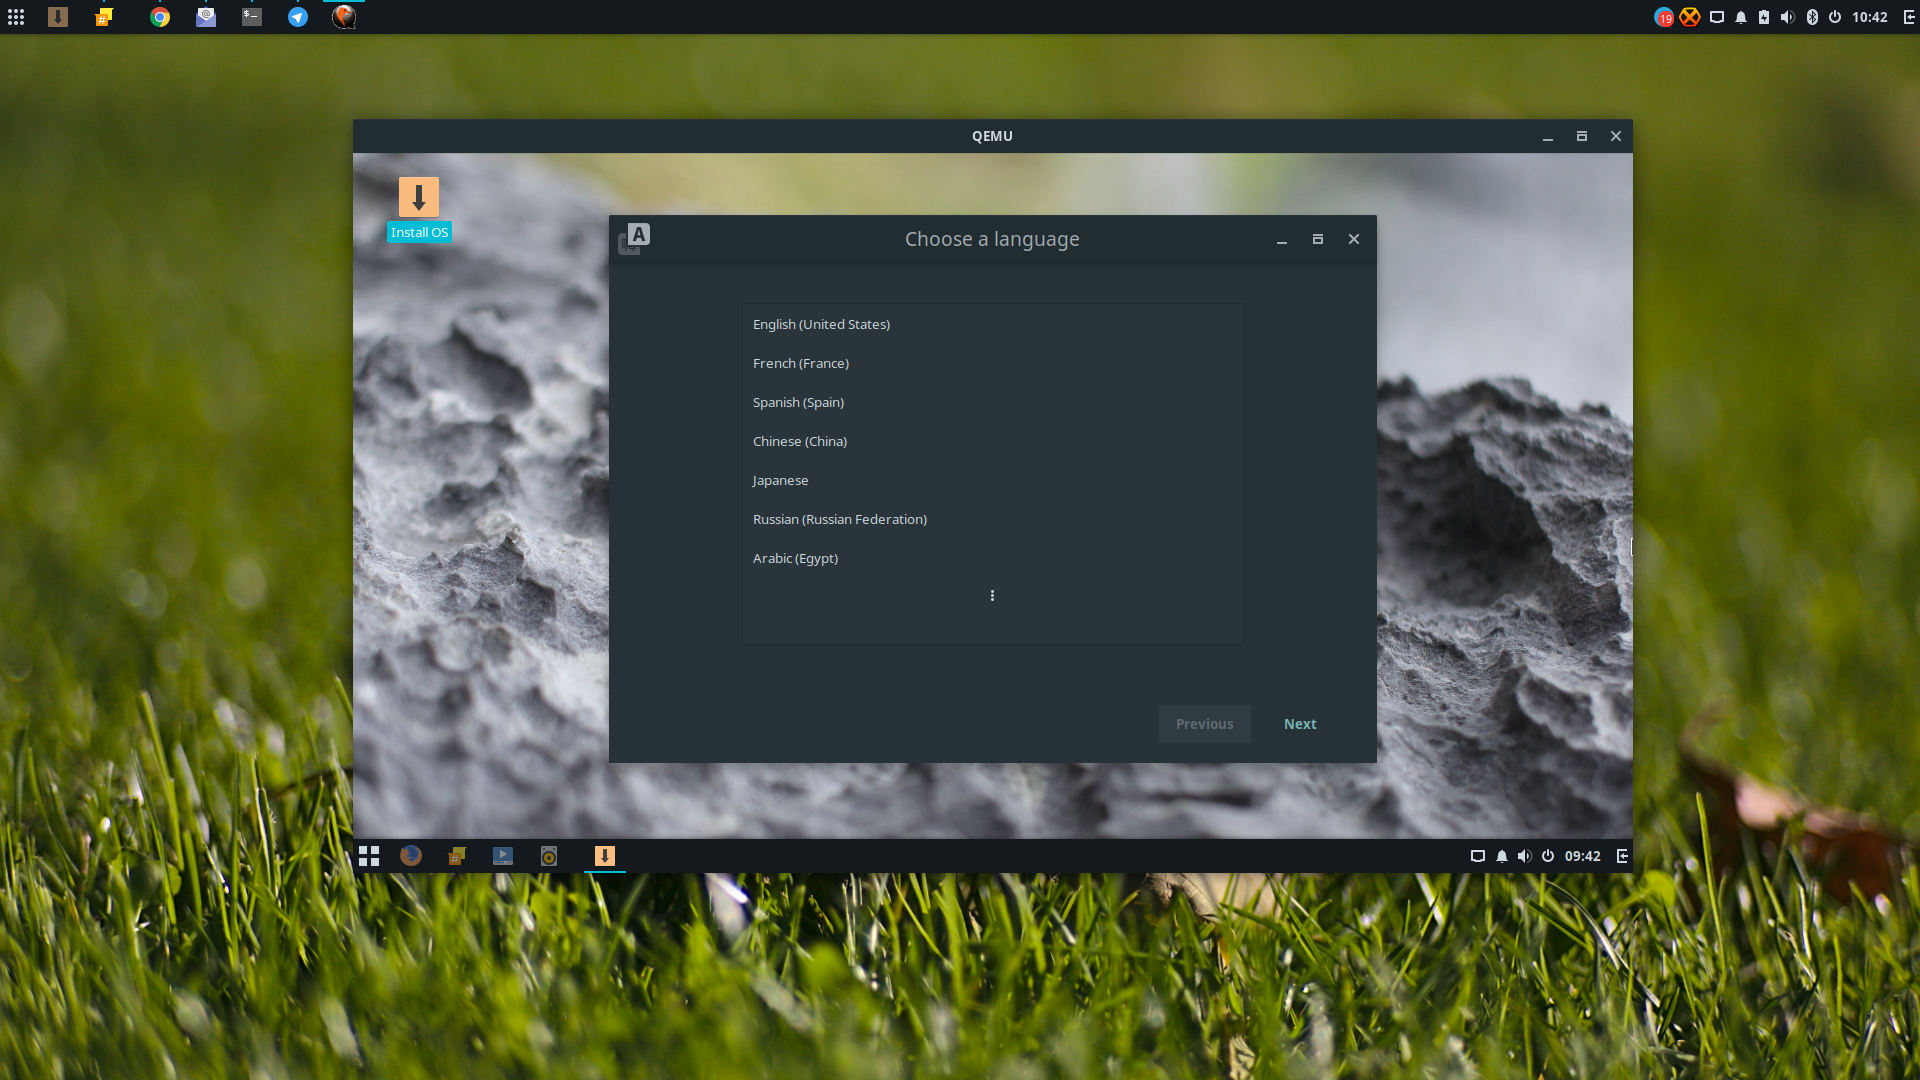The height and width of the screenshot is (1080, 1920).
Task: Open guest music player taskbar icon
Action: pos(549,856)
